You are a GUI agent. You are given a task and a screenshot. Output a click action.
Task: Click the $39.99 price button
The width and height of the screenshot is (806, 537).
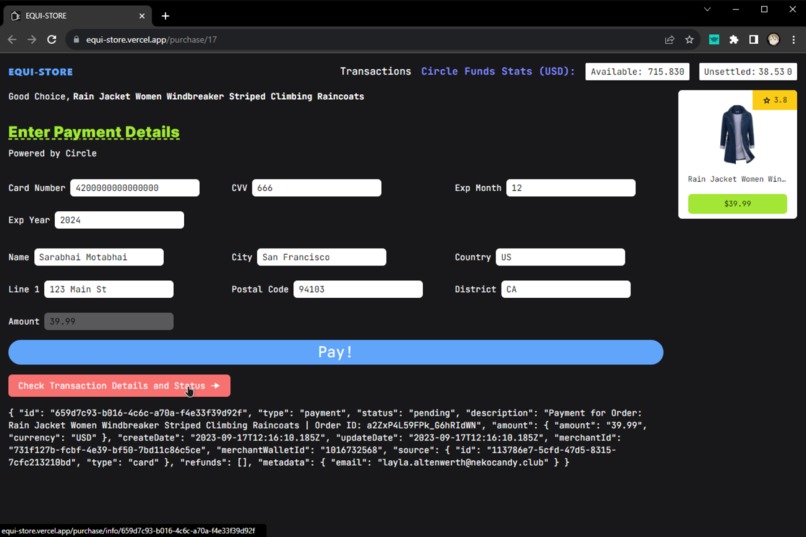click(x=737, y=203)
